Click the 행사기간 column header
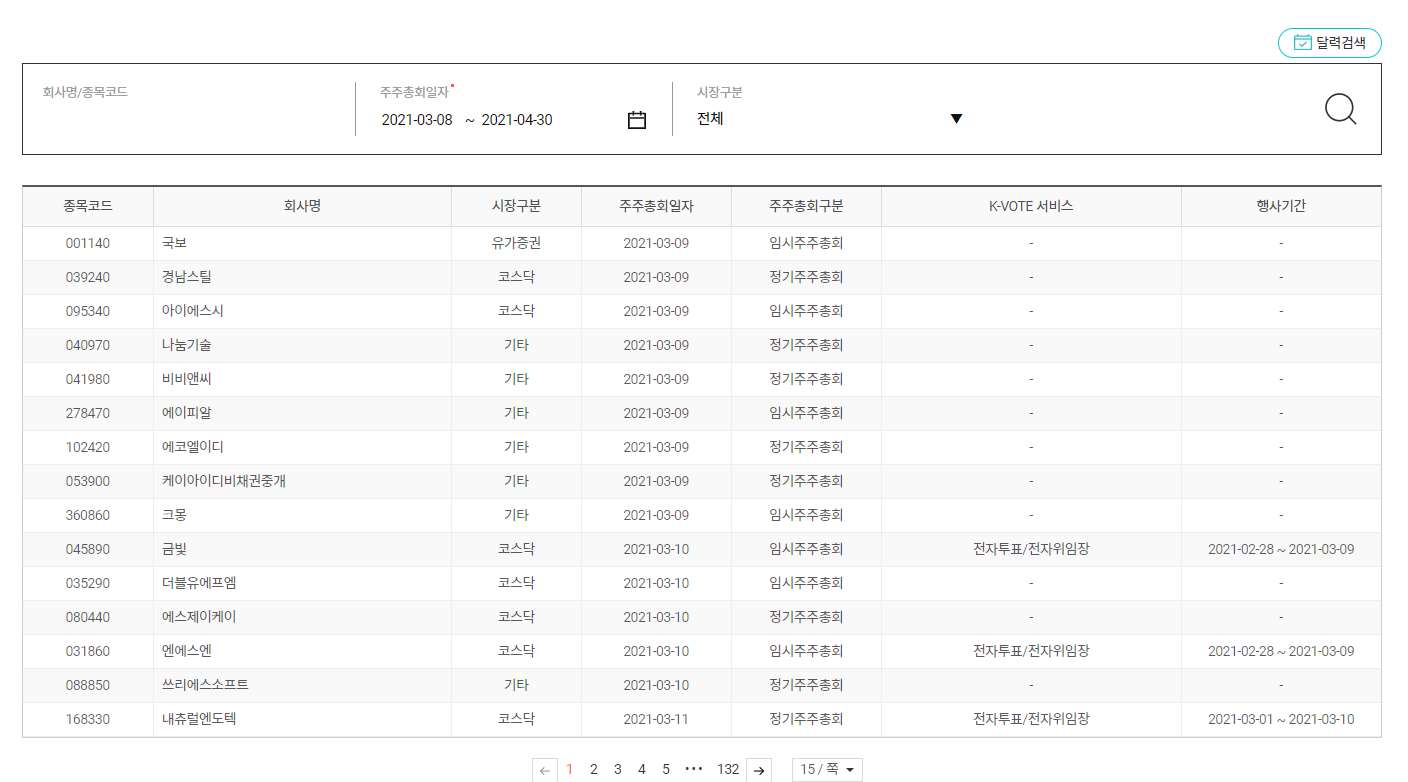Screen dimensions: 1408x782 tap(1281, 206)
